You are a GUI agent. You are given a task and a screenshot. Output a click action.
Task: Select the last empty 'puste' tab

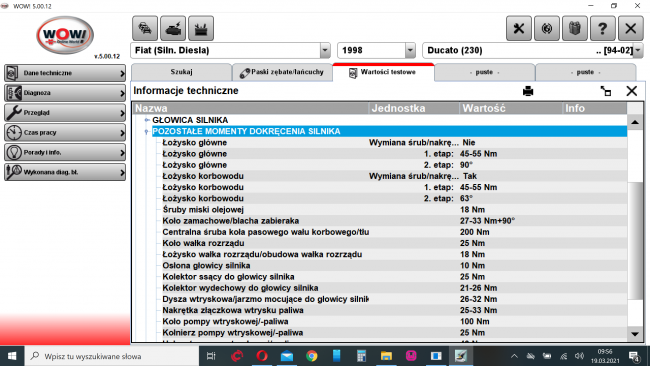pyautogui.click(x=585, y=72)
